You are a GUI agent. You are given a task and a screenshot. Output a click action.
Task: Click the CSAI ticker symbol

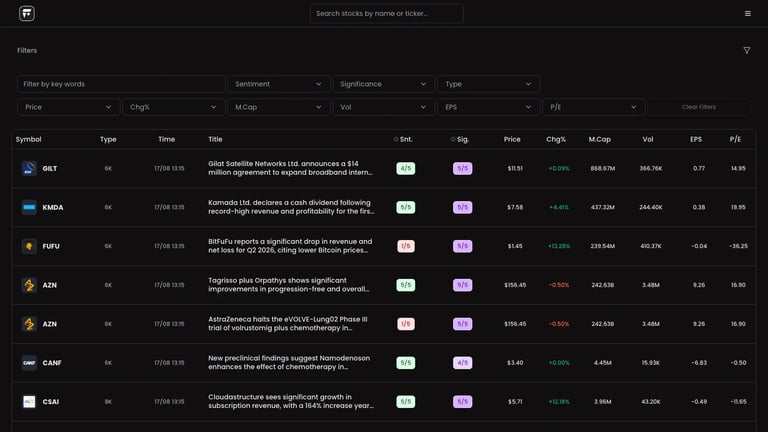click(x=50, y=402)
